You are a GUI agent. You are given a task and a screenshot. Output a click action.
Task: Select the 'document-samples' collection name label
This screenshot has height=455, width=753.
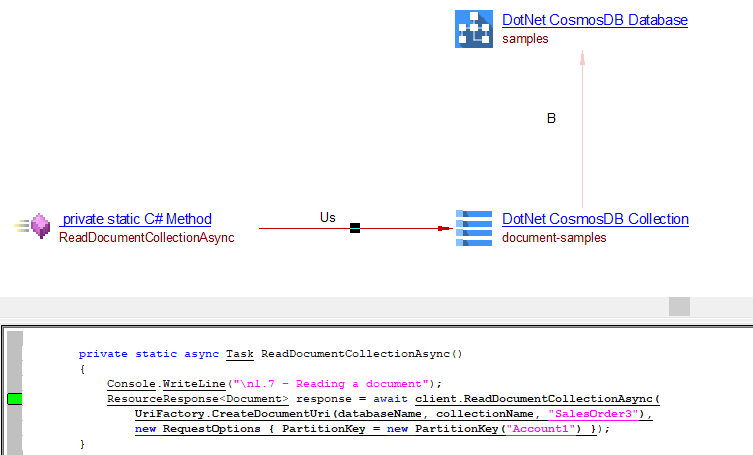click(554, 238)
